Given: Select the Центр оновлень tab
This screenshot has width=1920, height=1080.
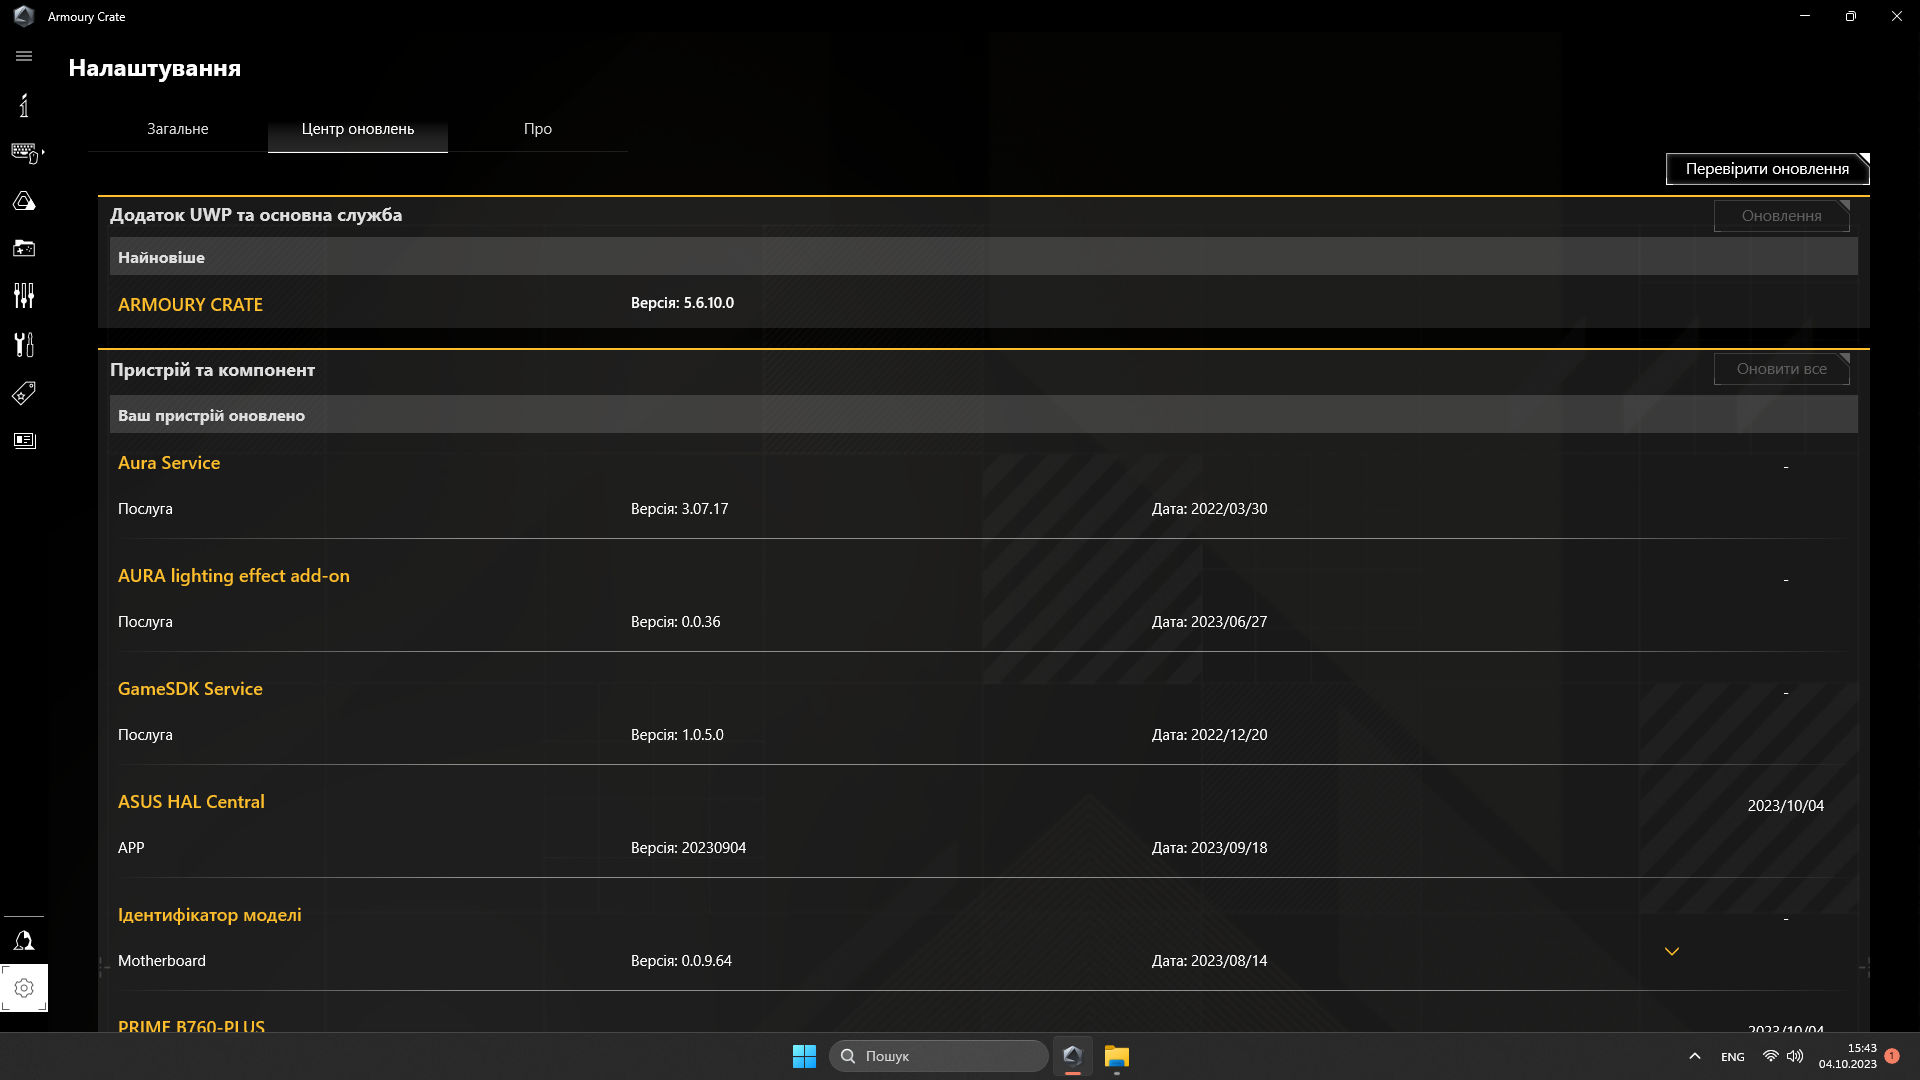Looking at the screenshot, I should 358,129.
